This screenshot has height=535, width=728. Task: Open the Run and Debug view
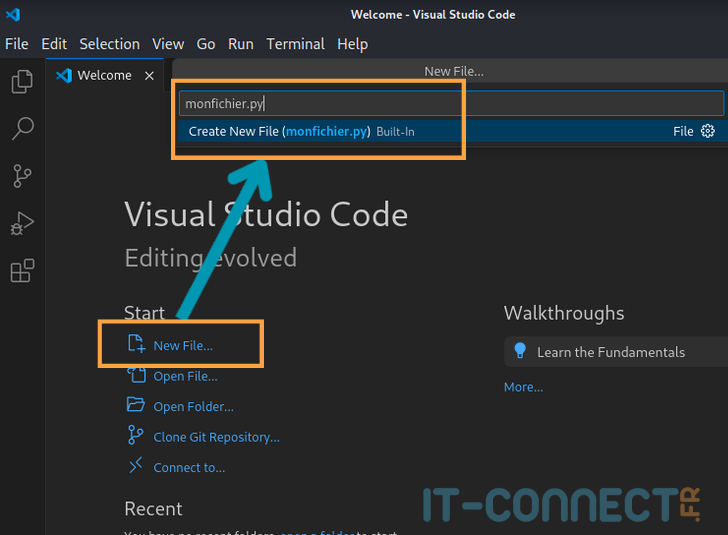click(x=22, y=224)
